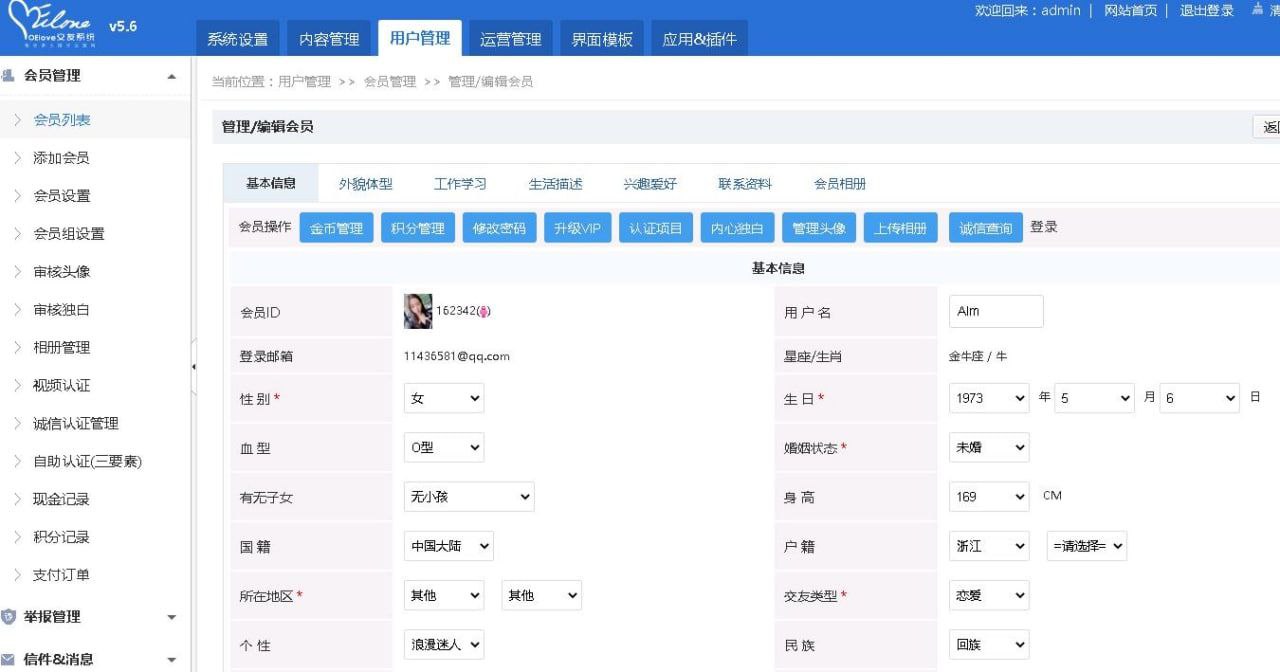Click the pink gender icon beside member ID
Image resolution: width=1280 pixels, height=672 pixels.
[x=483, y=312]
